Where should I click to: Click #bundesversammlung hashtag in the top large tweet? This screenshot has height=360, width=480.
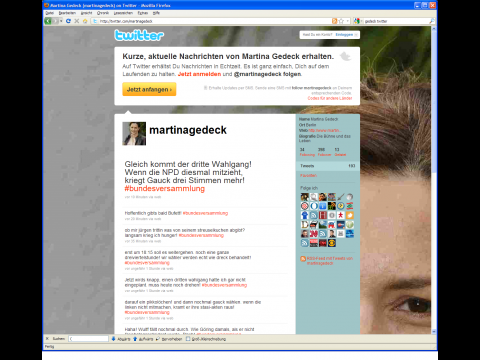click(165, 188)
